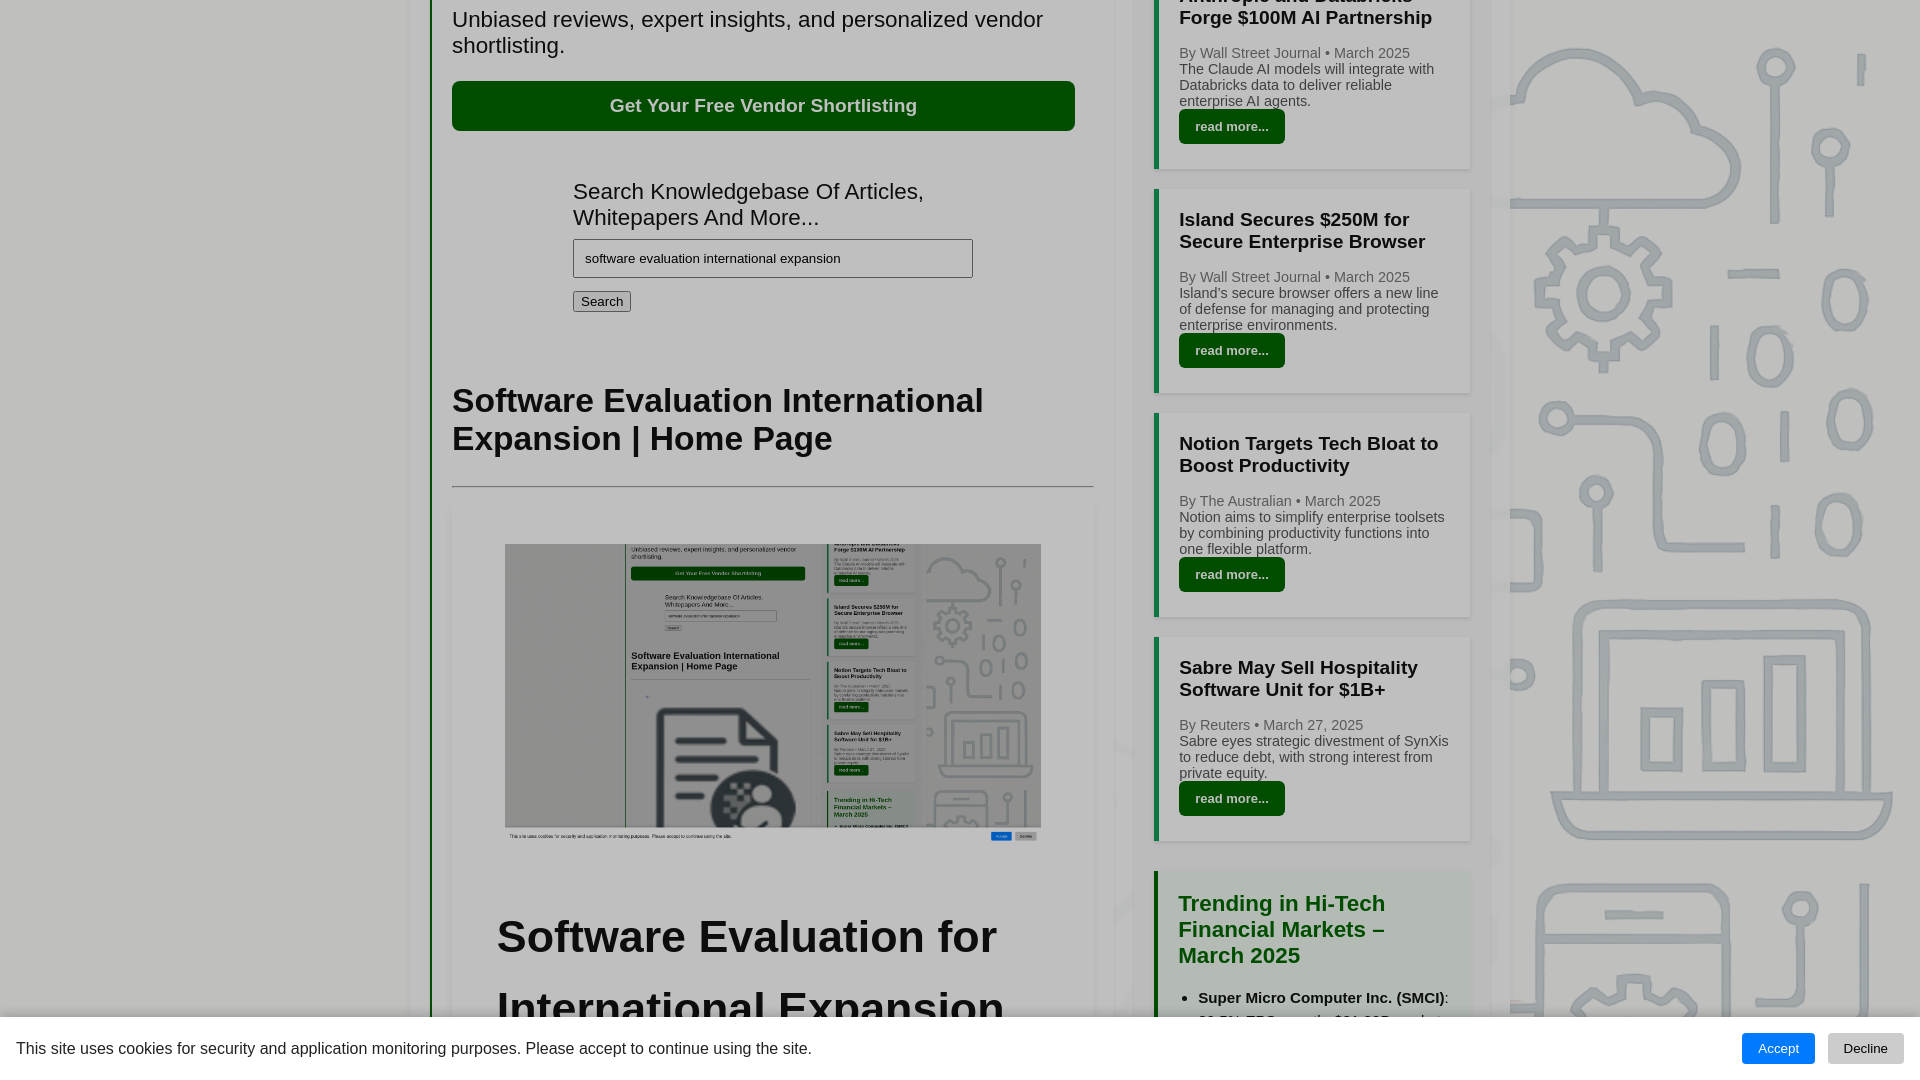The height and width of the screenshot is (1080, 1920).
Task: Read more on Island Secure Enterprise Browser
Action: pos(1231,351)
